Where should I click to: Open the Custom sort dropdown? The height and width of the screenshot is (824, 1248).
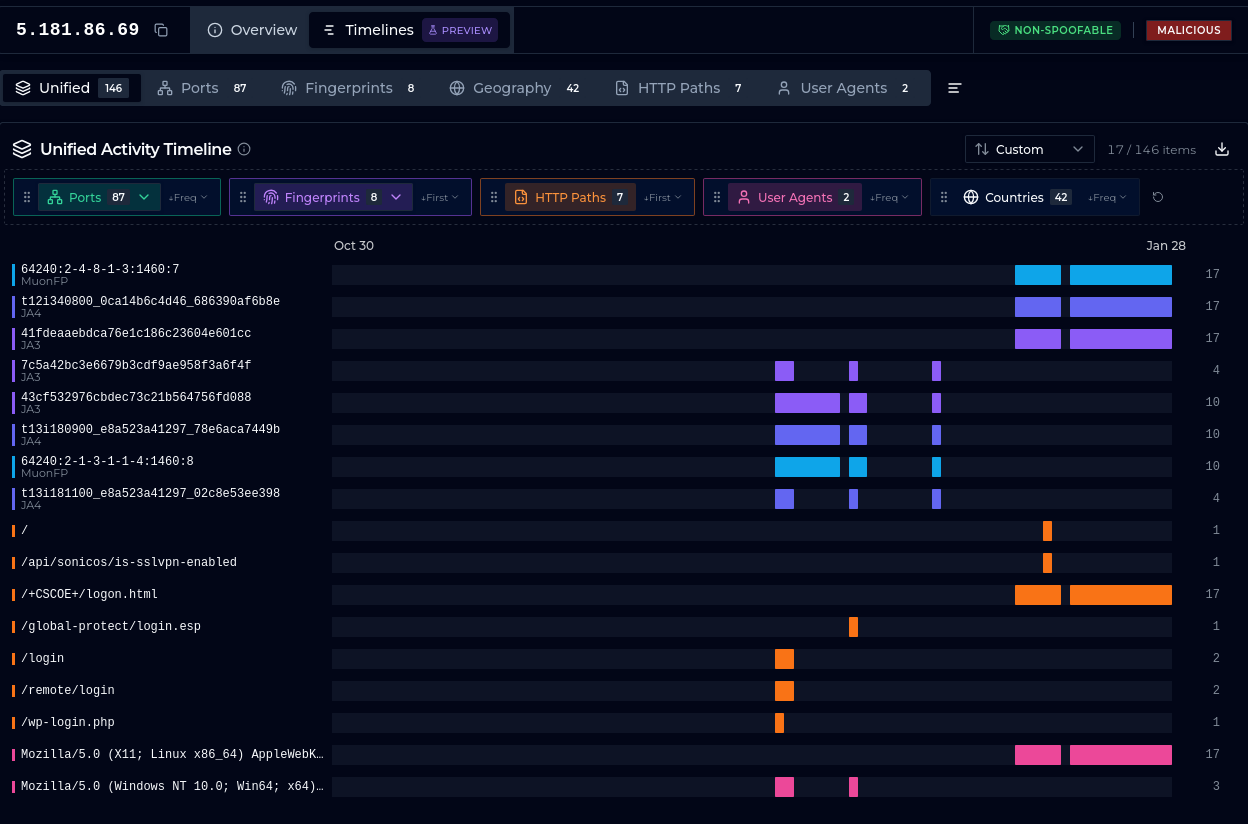click(1029, 148)
